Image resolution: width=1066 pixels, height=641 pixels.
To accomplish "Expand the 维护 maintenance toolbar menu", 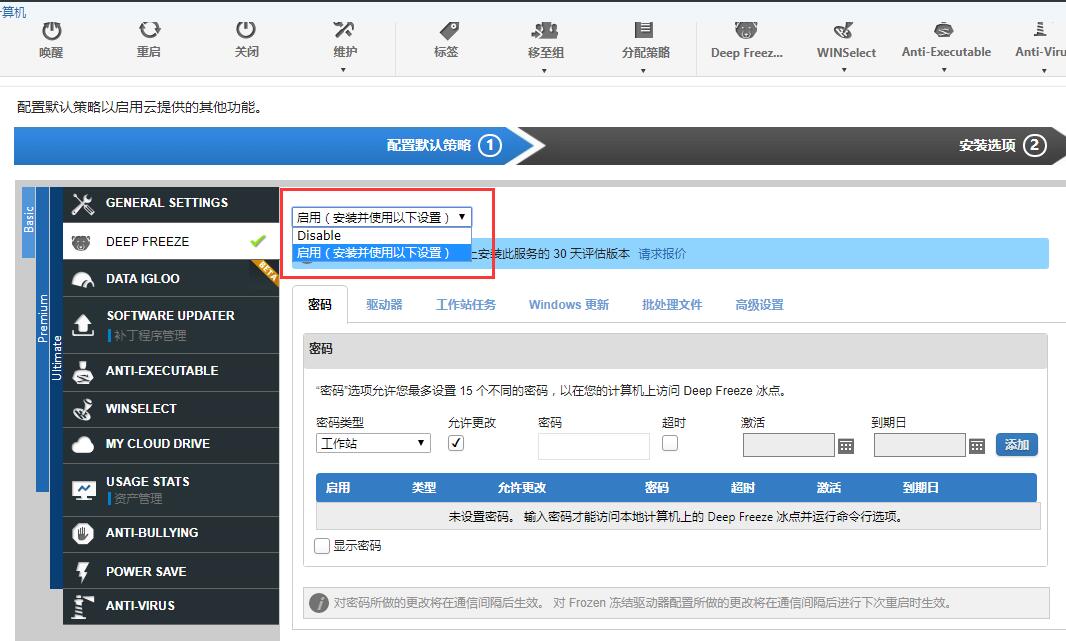I will point(344,40).
